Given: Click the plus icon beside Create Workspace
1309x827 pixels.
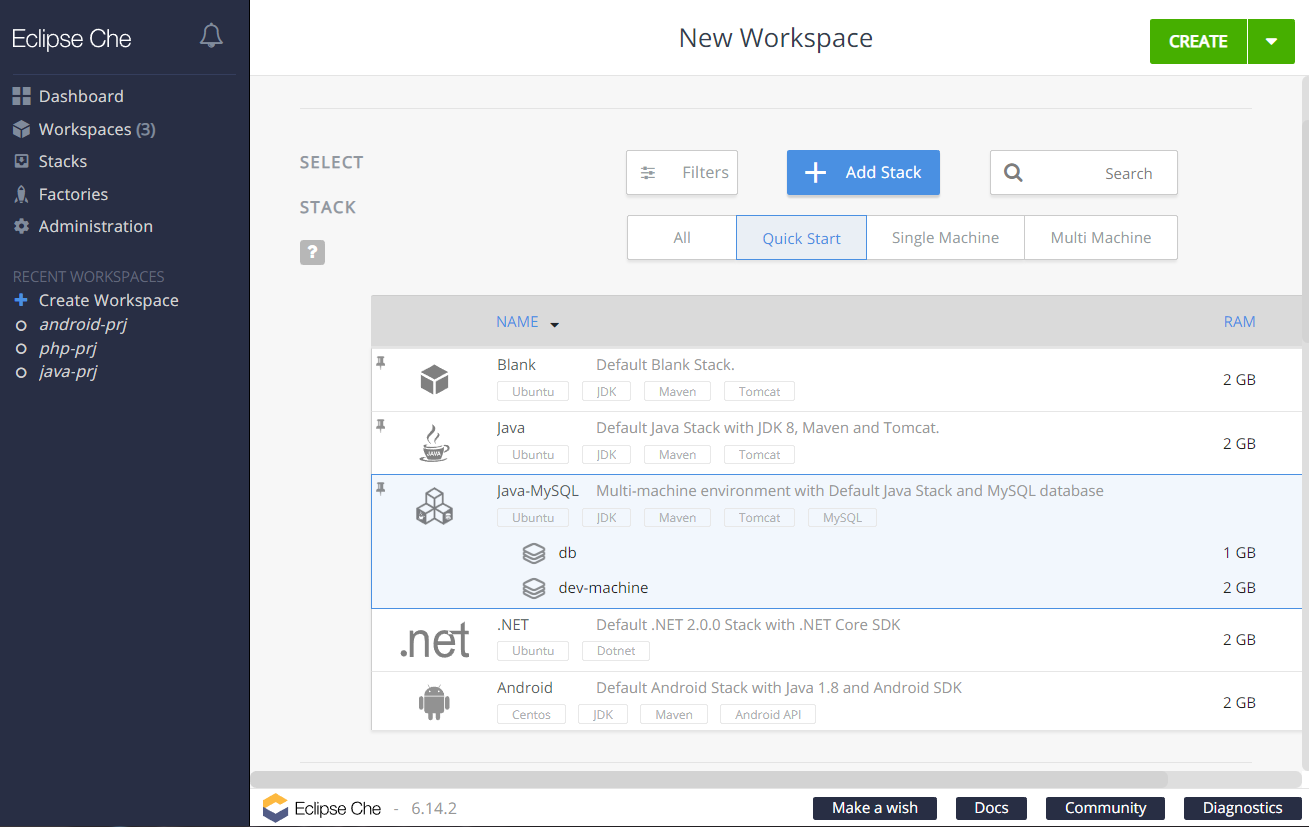Looking at the screenshot, I should (x=21, y=300).
